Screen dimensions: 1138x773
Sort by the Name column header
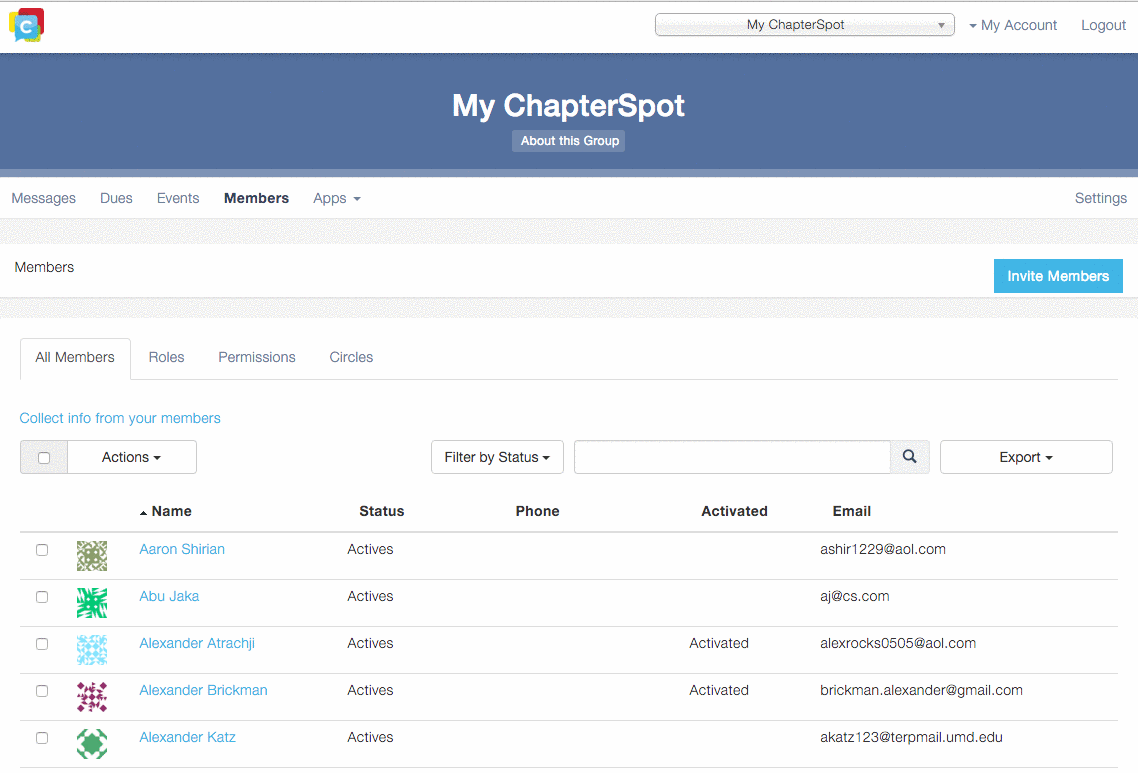(x=171, y=512)
